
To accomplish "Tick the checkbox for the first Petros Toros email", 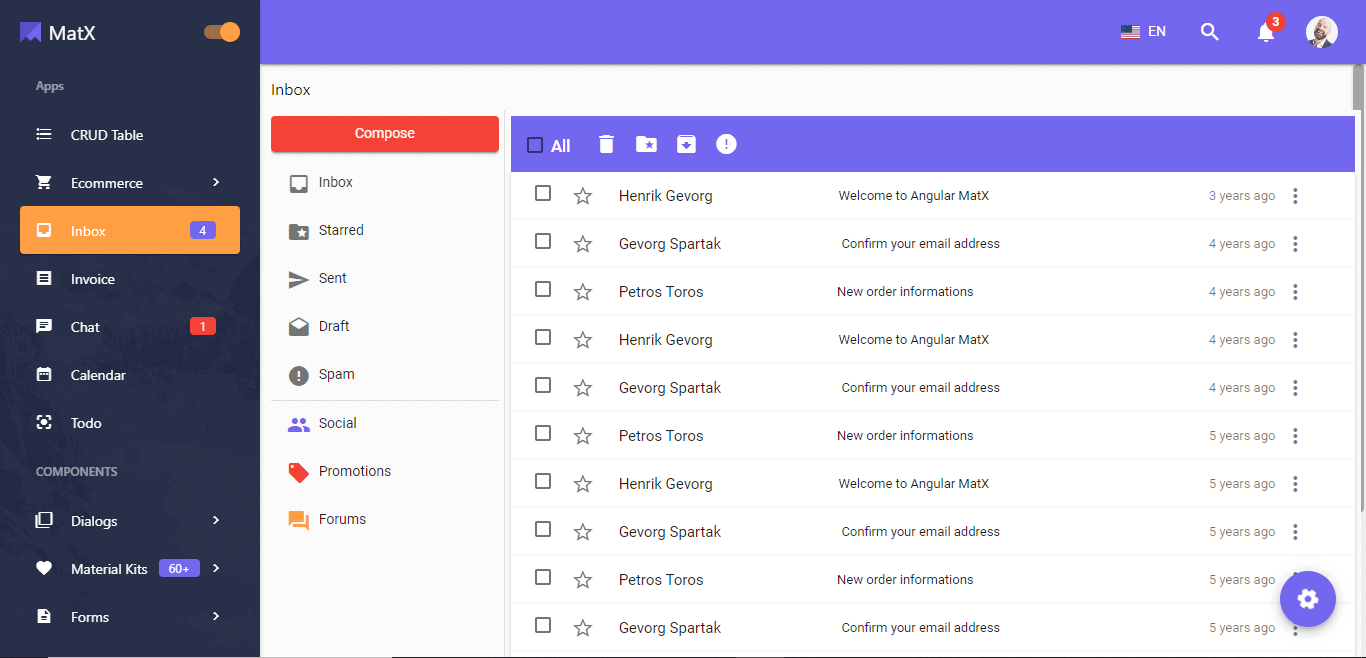I will pyautogui.click(x=543, y=290).
